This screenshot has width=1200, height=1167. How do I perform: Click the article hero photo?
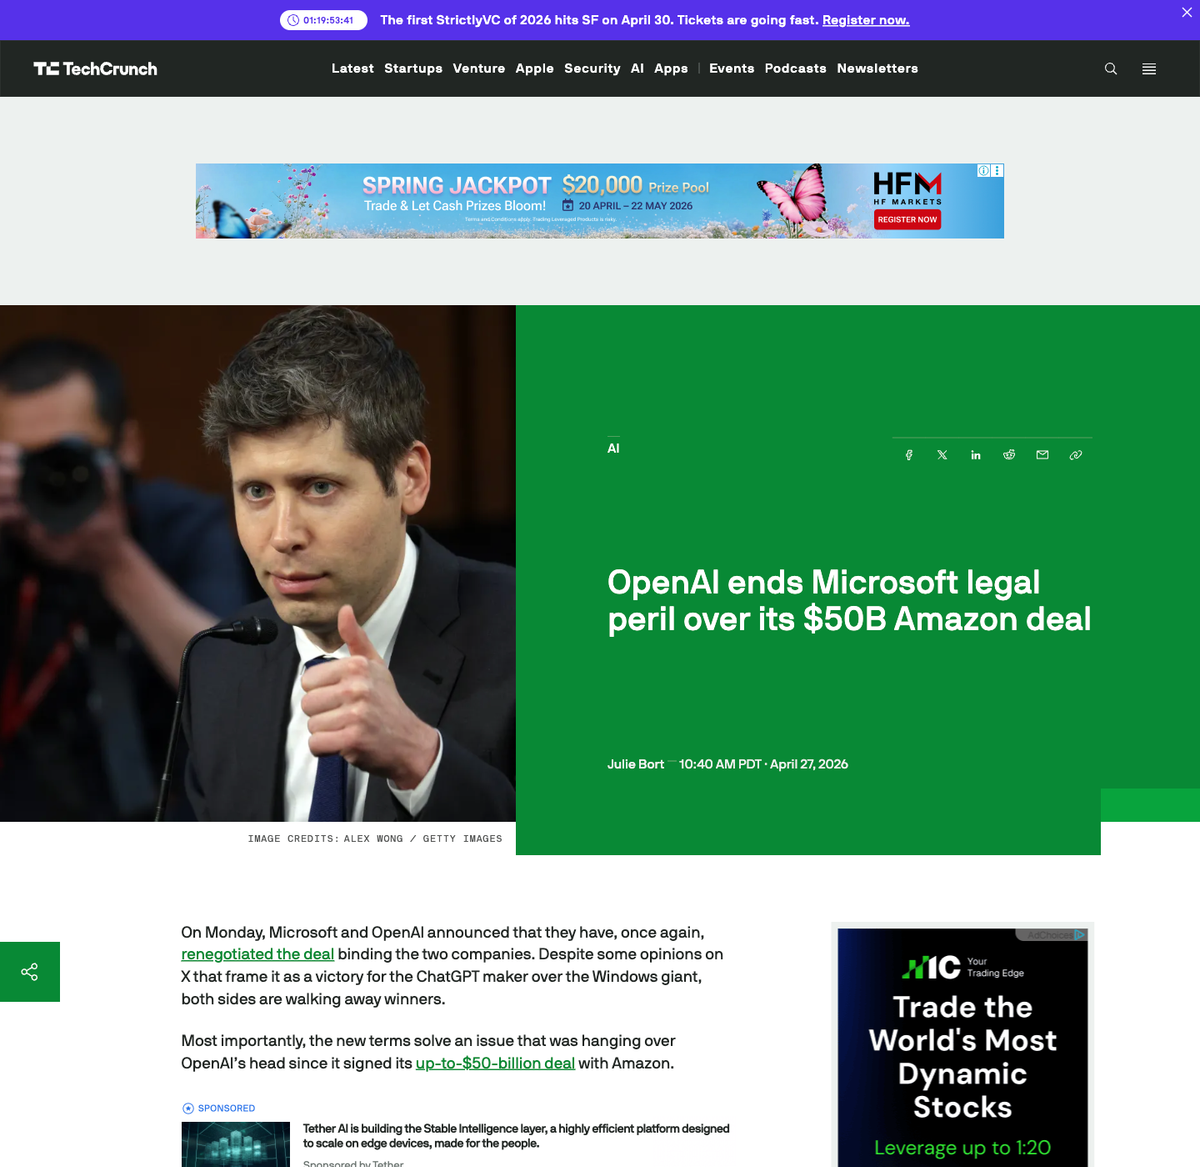(x=258, y=563)
